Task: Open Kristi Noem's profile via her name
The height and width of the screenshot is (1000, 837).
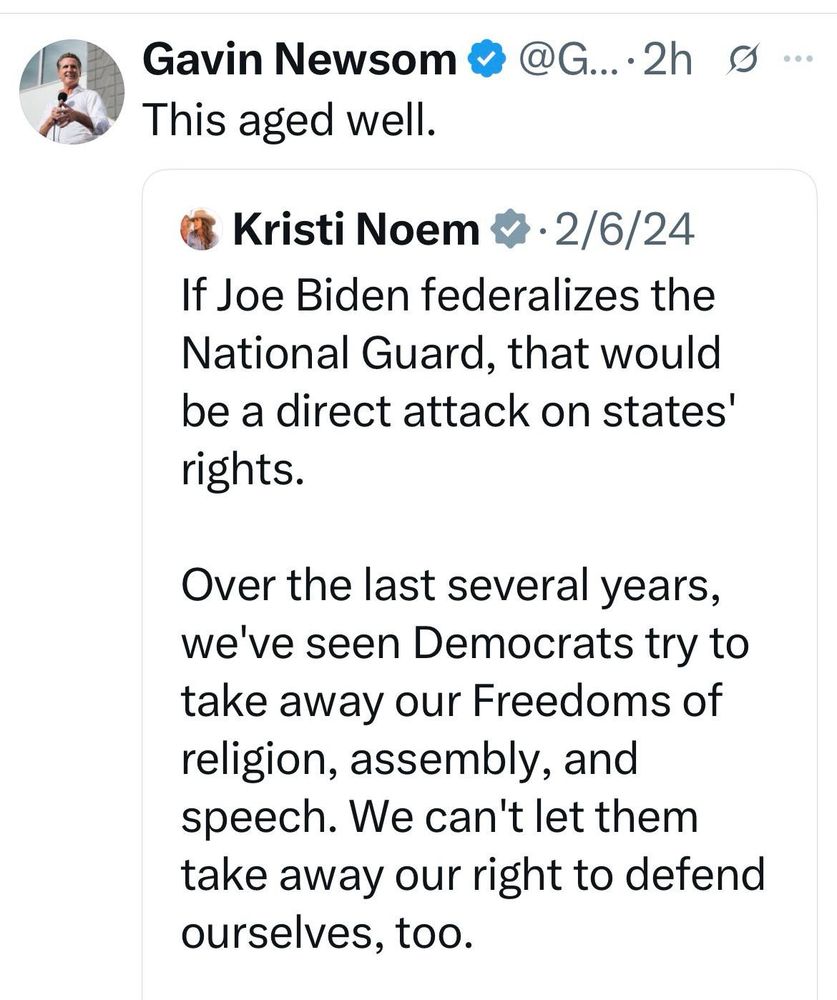Action: 356,228
